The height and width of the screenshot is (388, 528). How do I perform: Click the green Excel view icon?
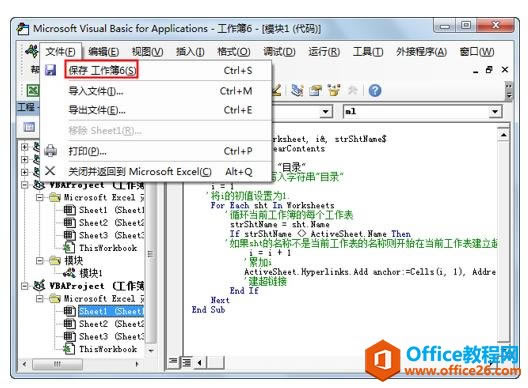(33, 91)
